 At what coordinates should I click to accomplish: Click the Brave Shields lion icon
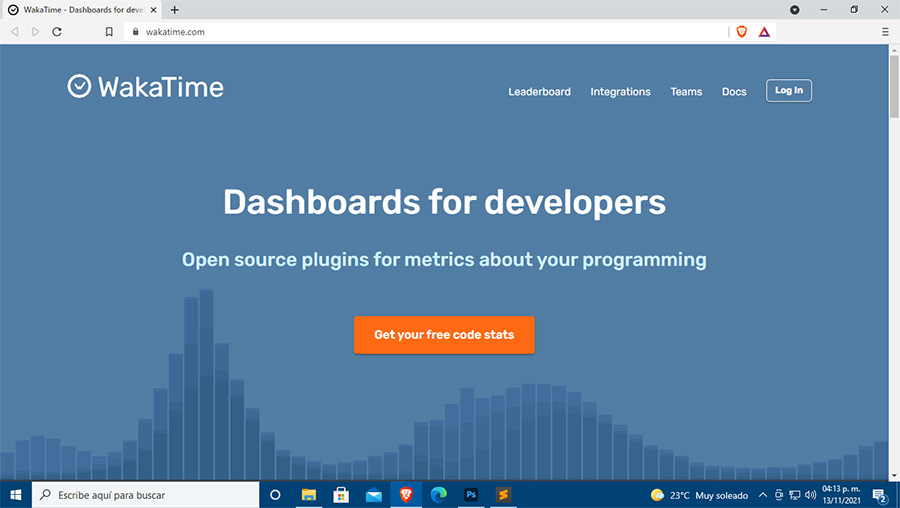coord(741,32)
